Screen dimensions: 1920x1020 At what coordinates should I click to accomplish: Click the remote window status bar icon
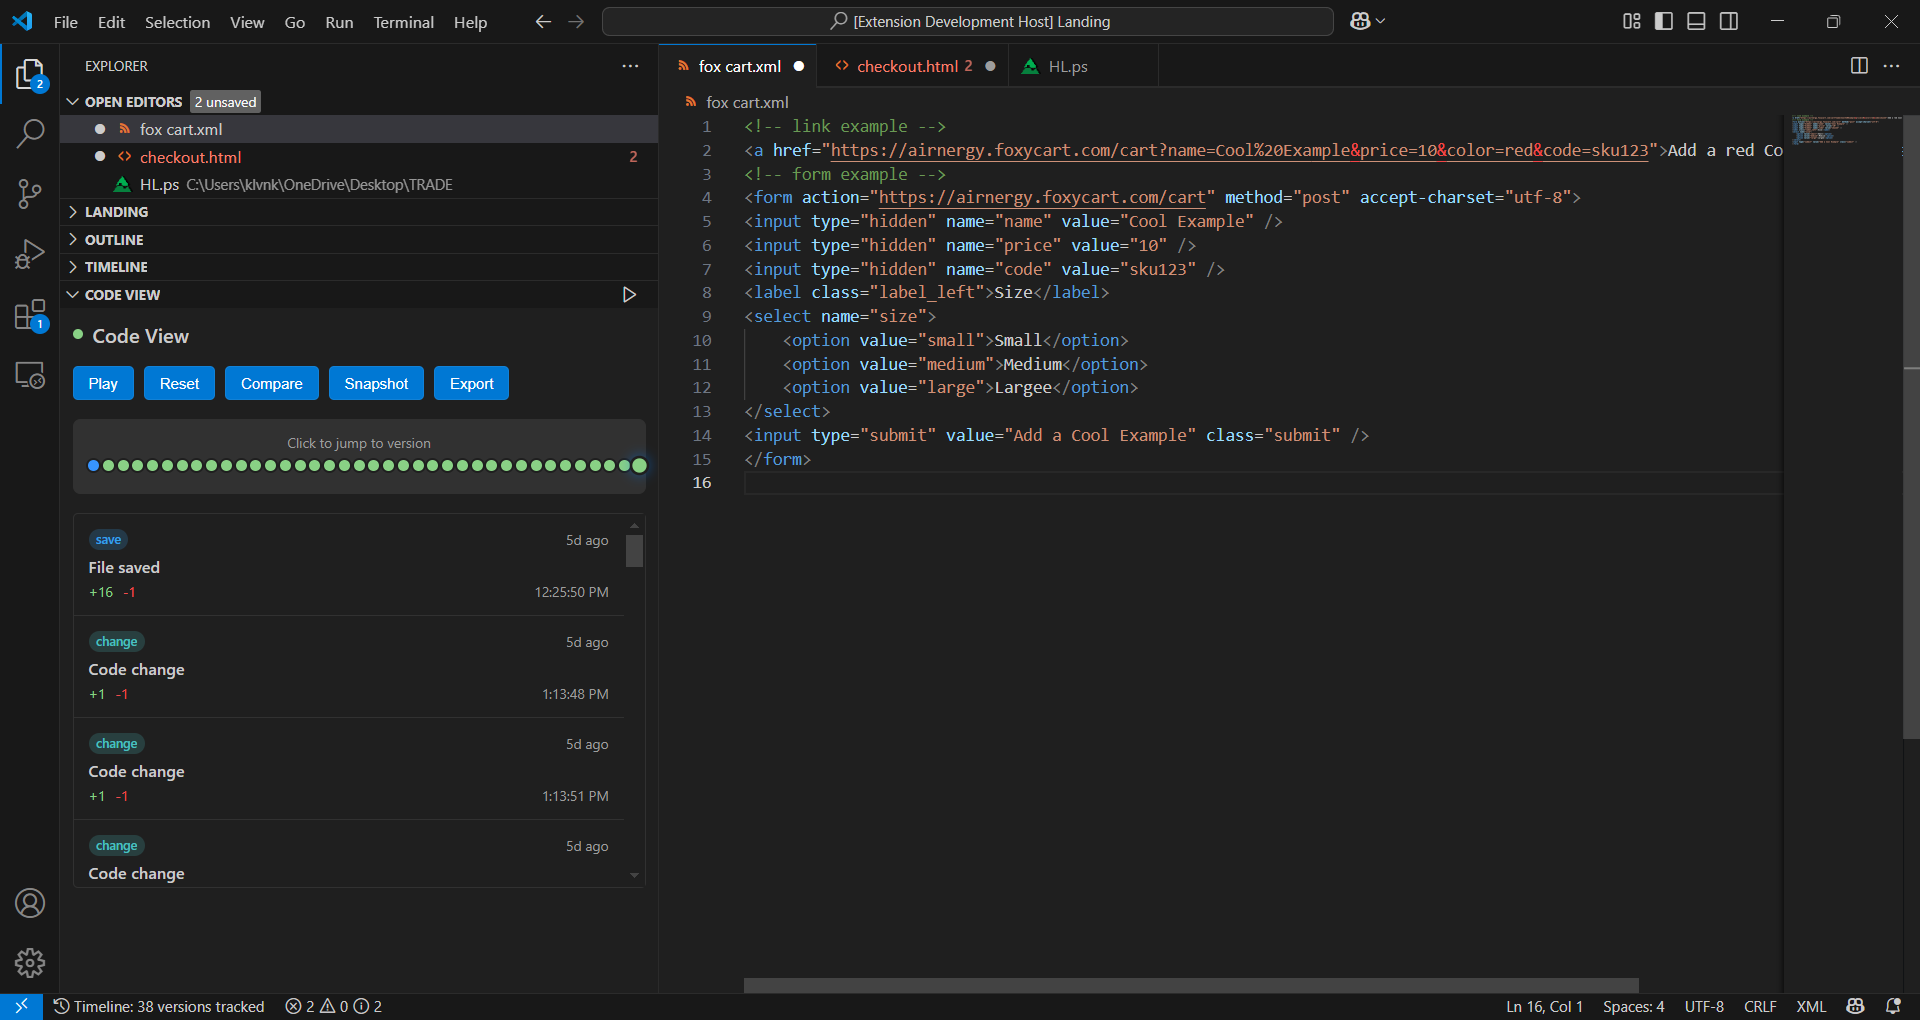[21, 1006]
